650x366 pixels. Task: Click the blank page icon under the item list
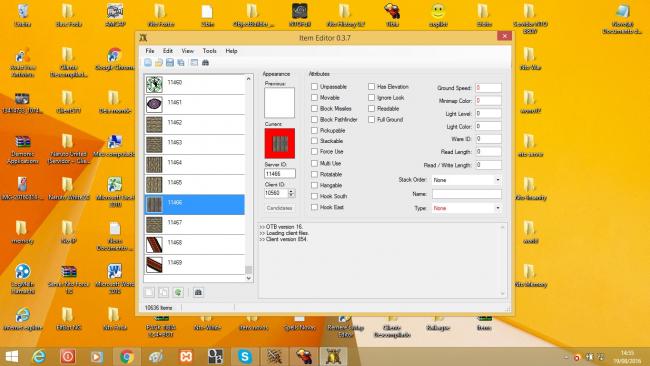pos(149,292)
